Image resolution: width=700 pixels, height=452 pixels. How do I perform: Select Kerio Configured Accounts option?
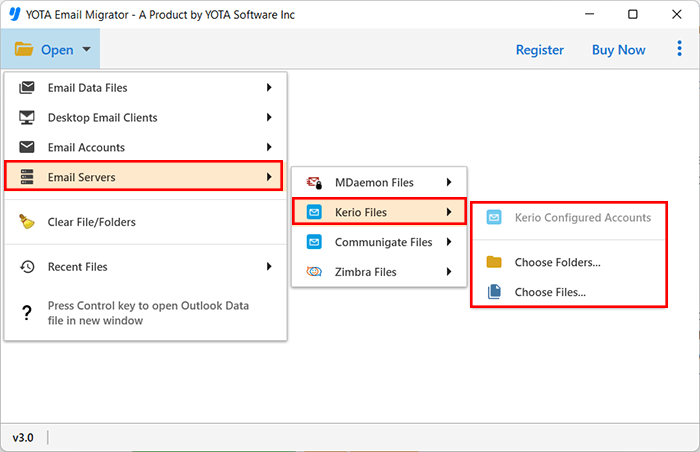(x=582, y=217)
